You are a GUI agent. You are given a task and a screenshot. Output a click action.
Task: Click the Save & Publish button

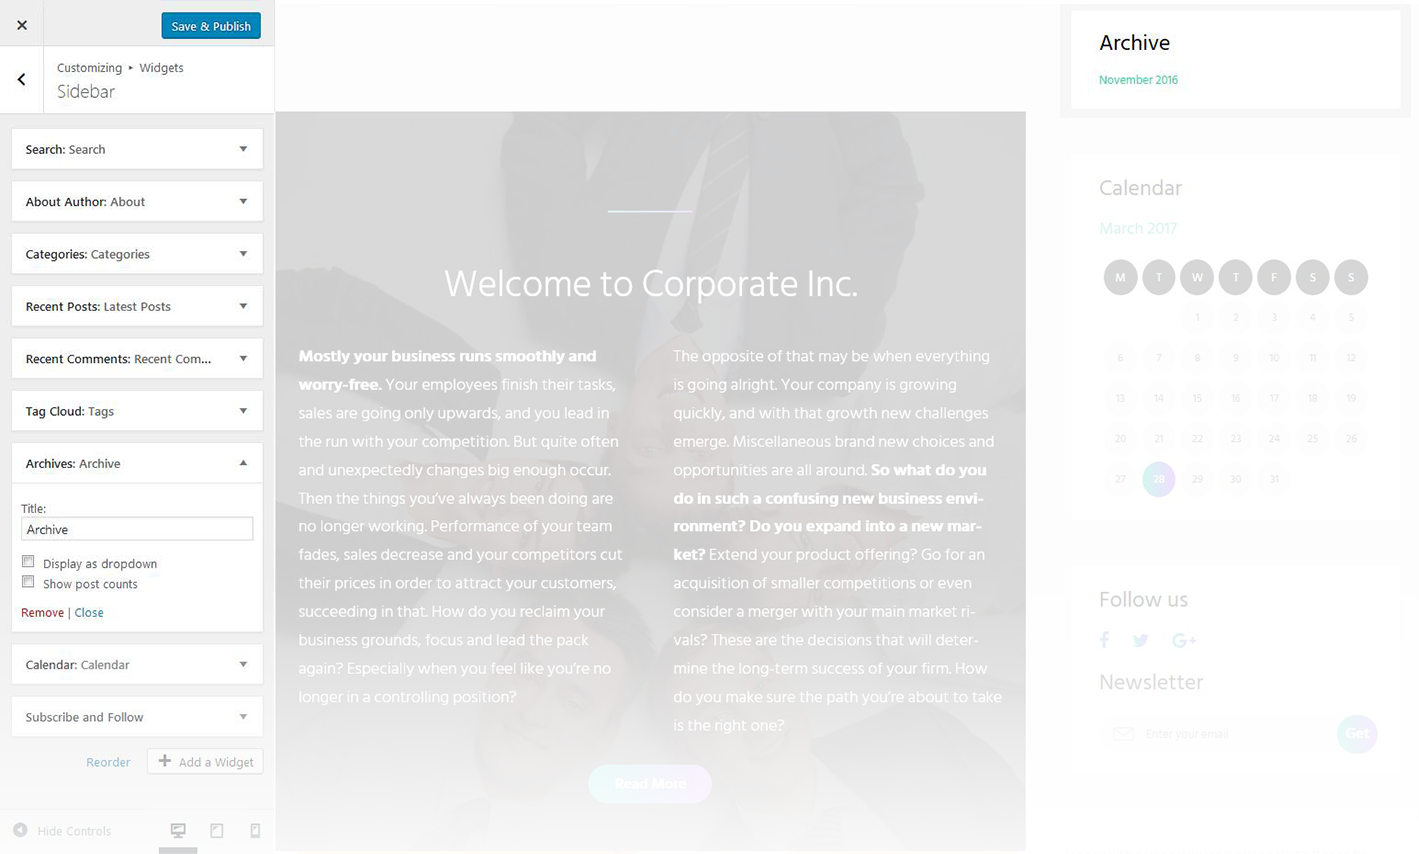(211, 26)
